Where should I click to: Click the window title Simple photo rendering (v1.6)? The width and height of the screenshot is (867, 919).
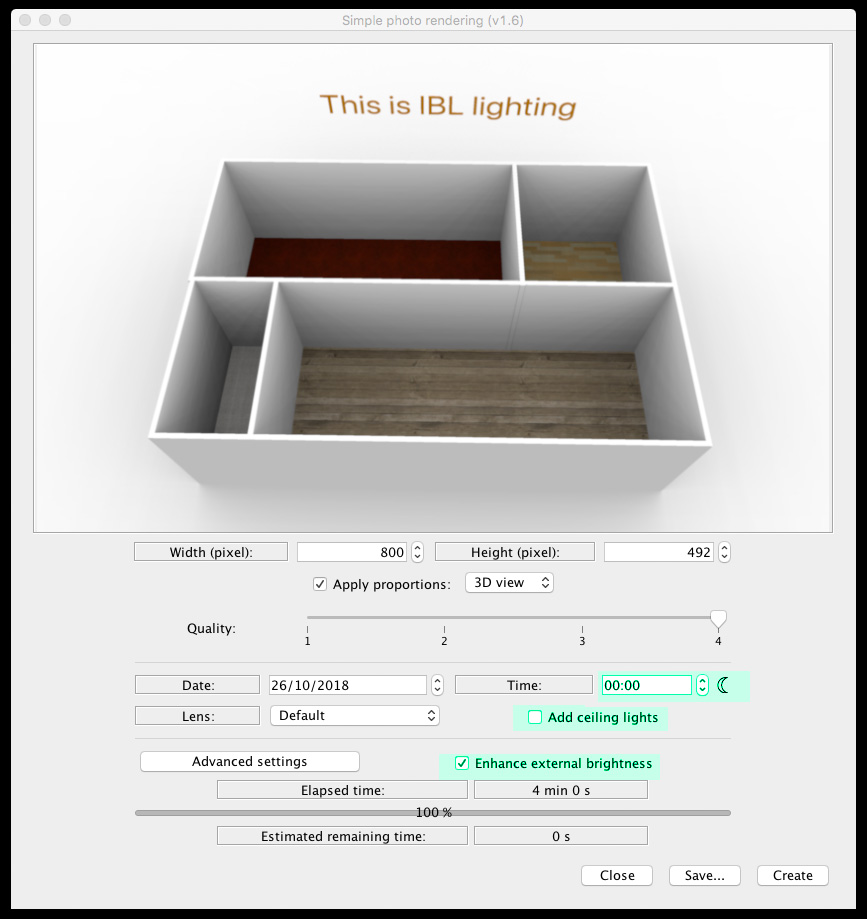[x=433, y=21]
